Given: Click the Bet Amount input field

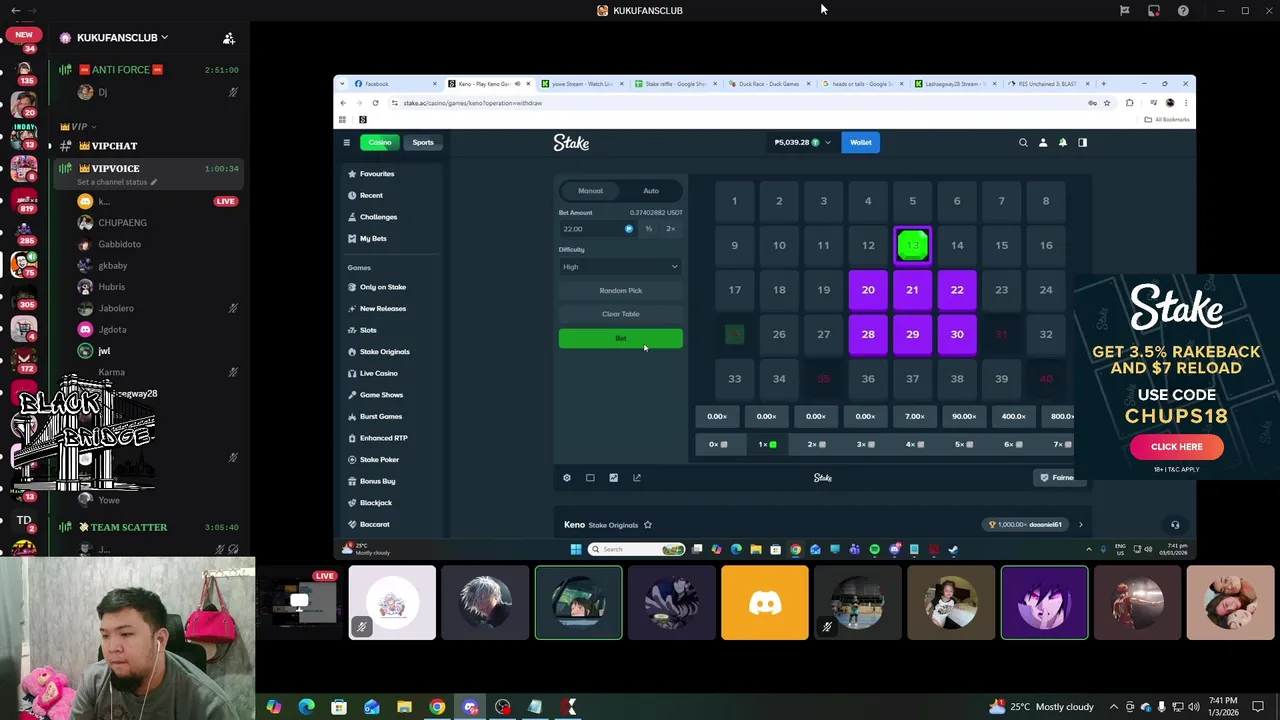Looking at the screenshot, I should 597,229.
